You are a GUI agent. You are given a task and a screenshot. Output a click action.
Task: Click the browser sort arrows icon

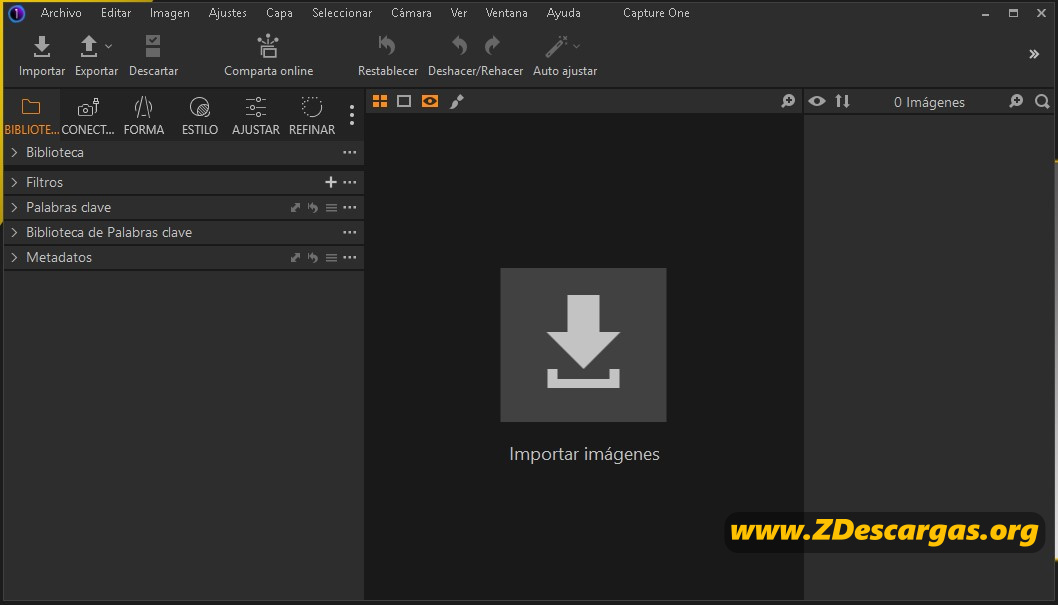(x=842, y=101)
